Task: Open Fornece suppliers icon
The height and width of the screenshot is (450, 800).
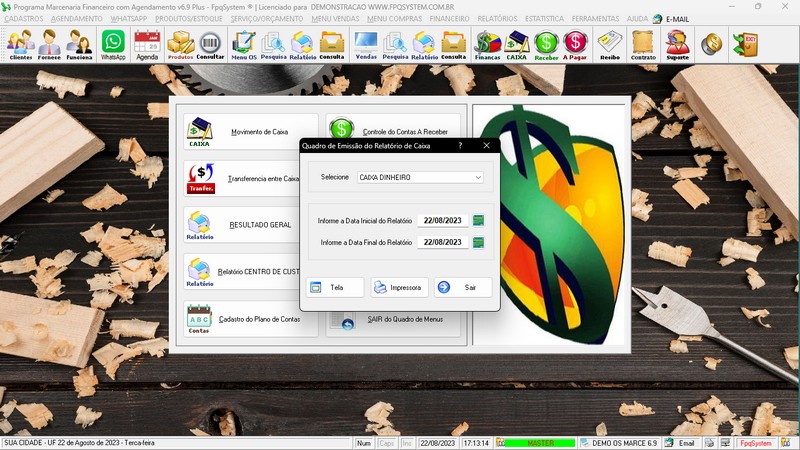Action: 49,45
